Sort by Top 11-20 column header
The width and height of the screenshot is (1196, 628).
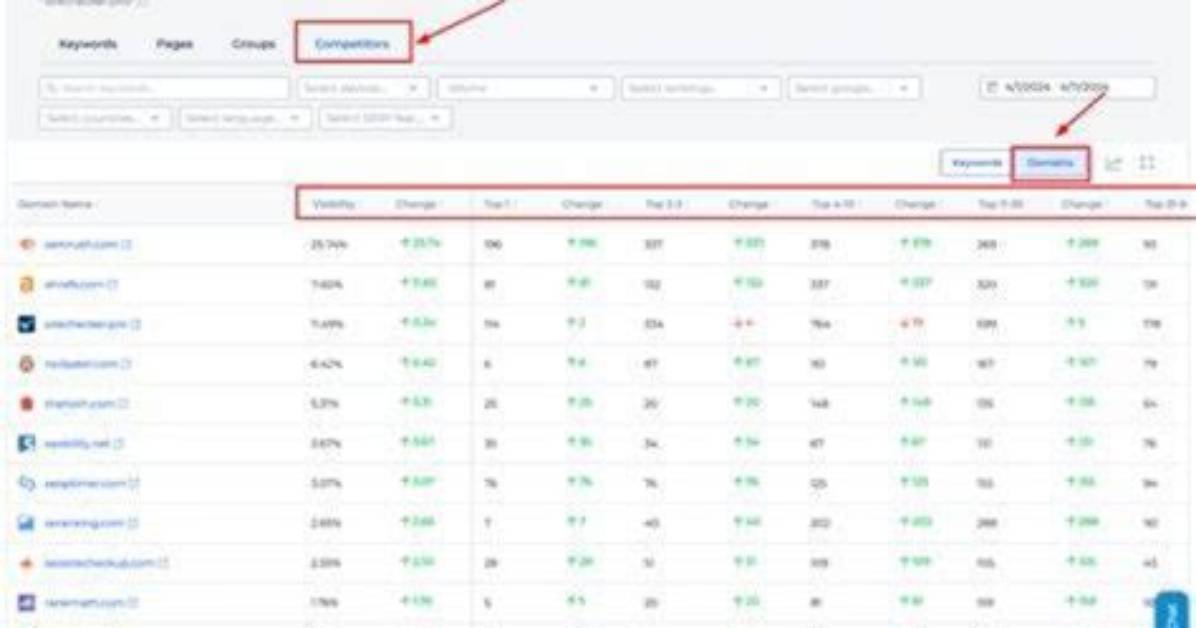[x=1001, y=205]
